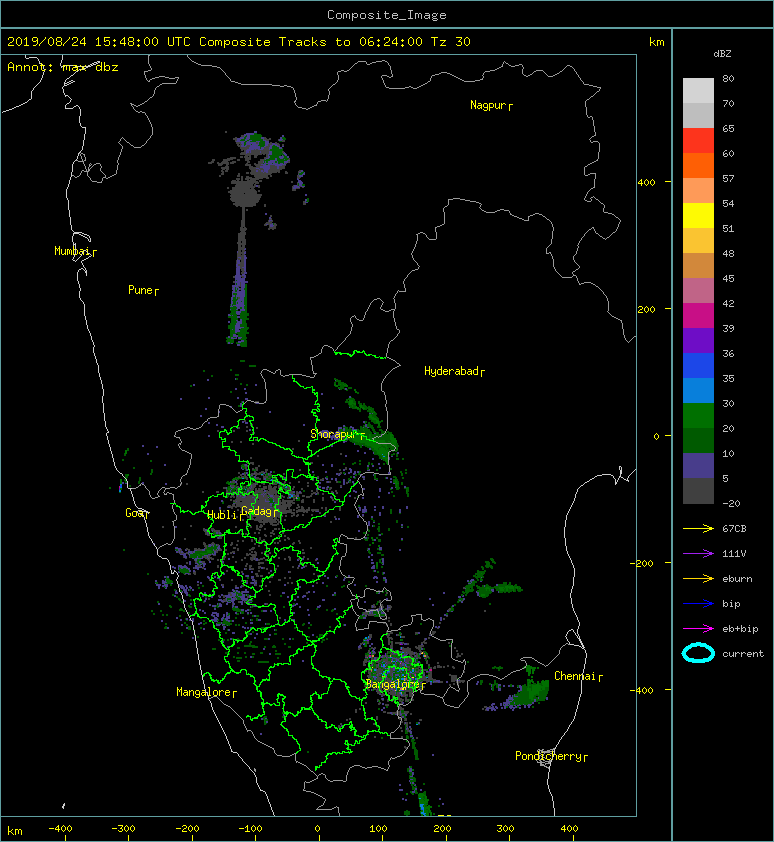
Task: Select the light blue 30-35 dBZ swatch
Action: click(698, 390)
